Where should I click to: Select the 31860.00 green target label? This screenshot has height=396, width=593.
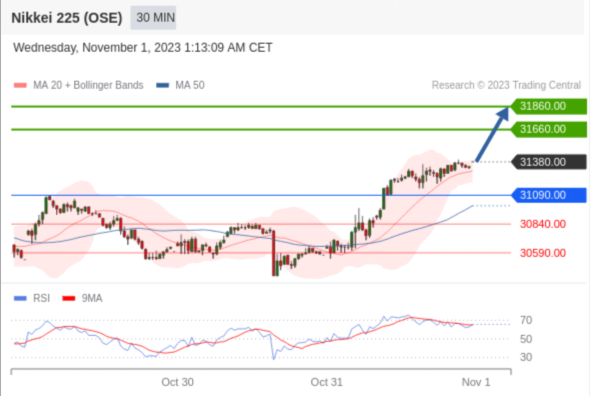(549, 106)
